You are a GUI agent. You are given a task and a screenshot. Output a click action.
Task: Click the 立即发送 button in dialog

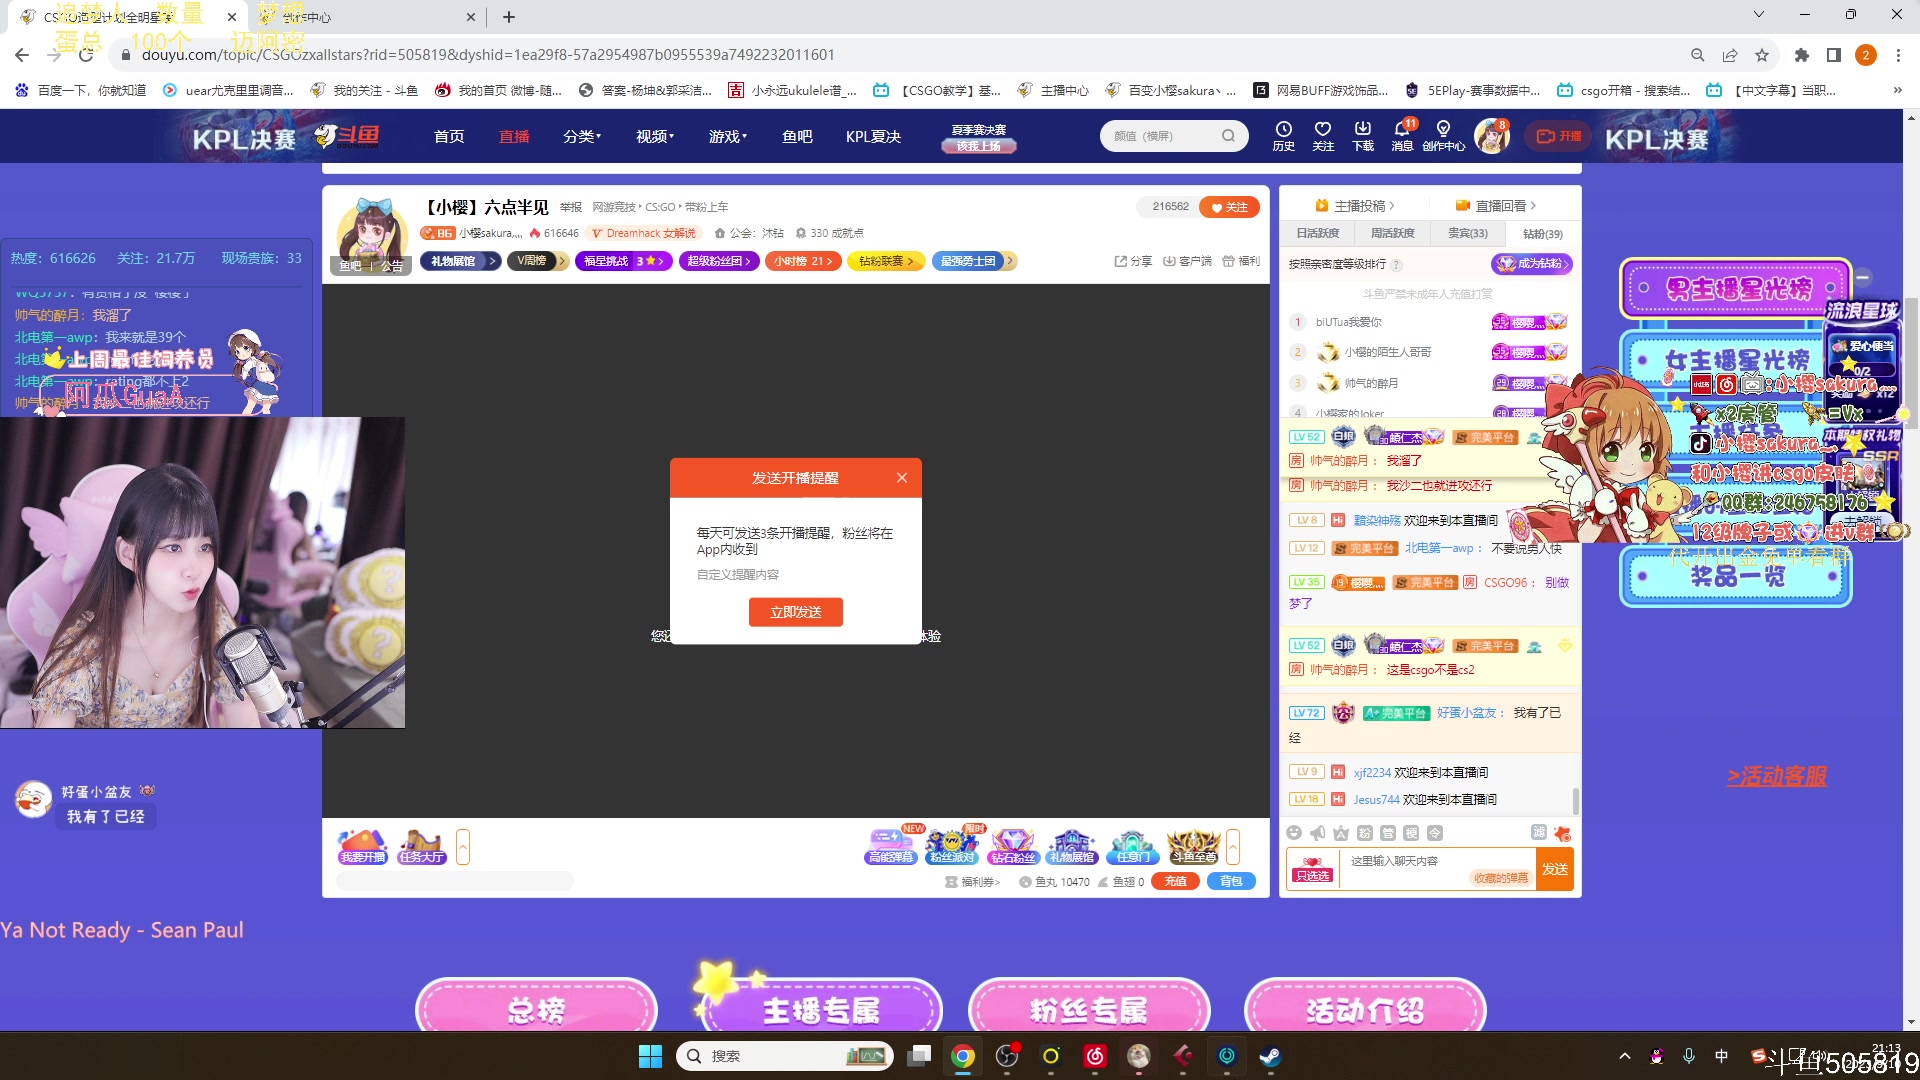(795, 612)
